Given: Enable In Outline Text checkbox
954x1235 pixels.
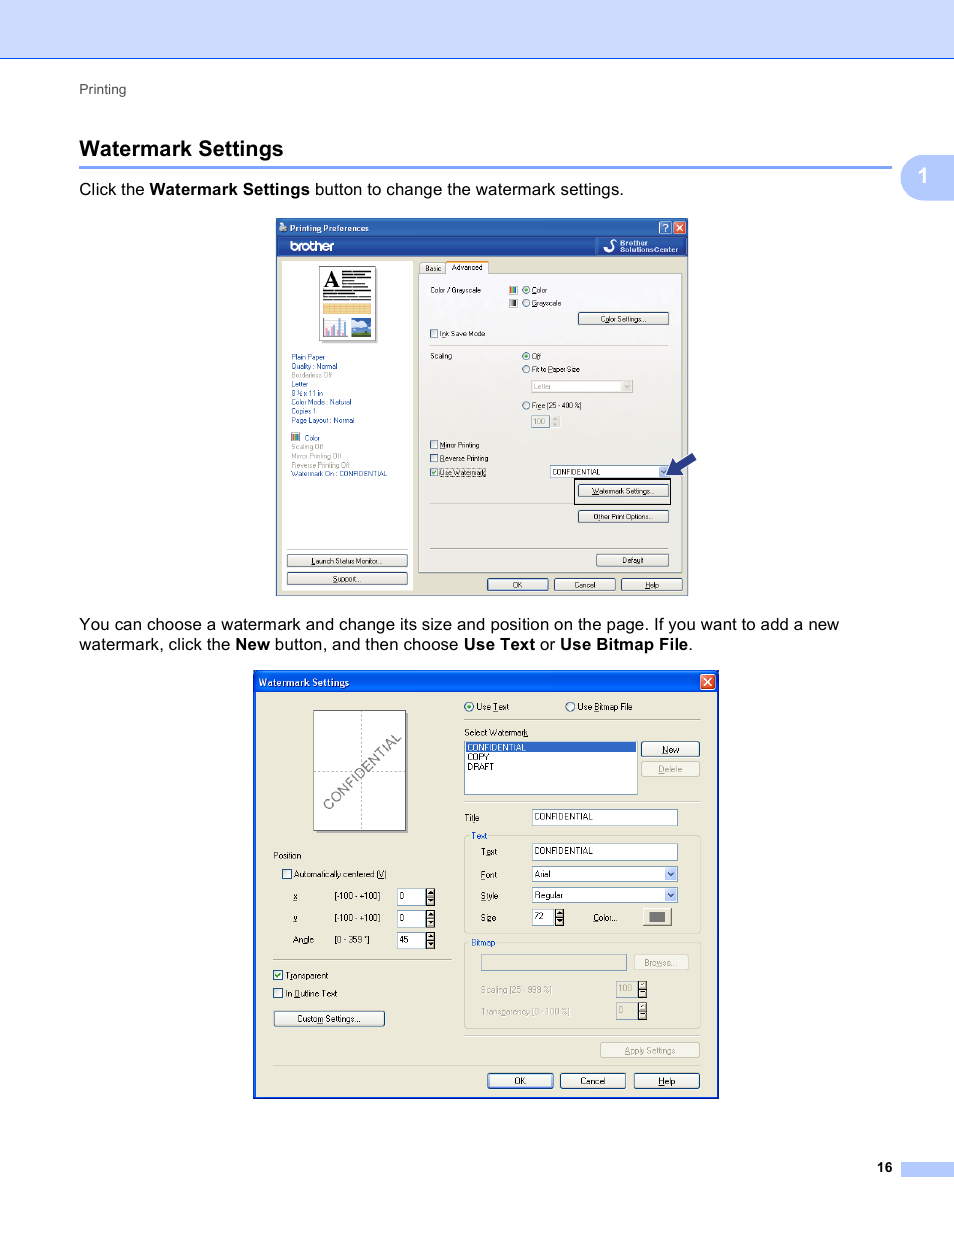Looking at the screenshot, I should coord(278,993).
